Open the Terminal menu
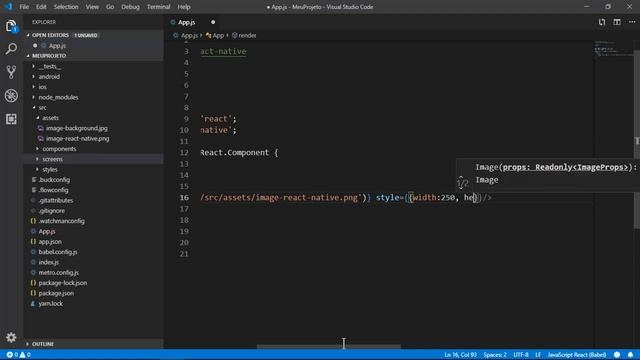Viewport: 640px width, 360px height. click(158, 7)
